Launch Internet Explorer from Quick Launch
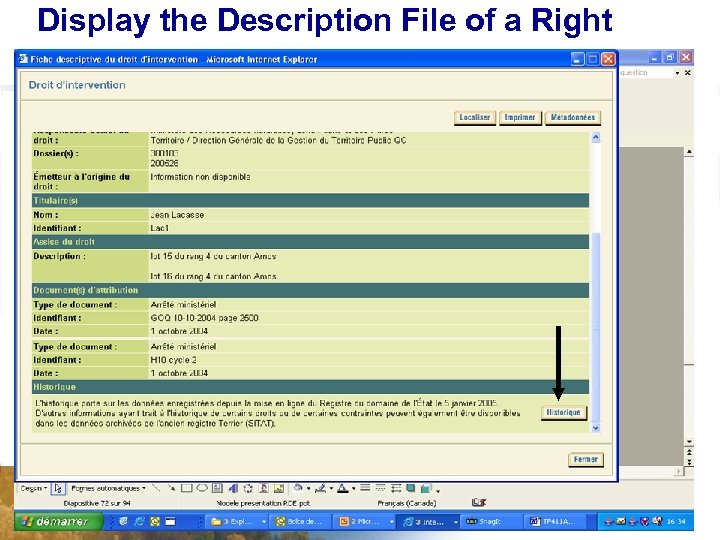The image size is (720, 540). (x=139, y=521)
